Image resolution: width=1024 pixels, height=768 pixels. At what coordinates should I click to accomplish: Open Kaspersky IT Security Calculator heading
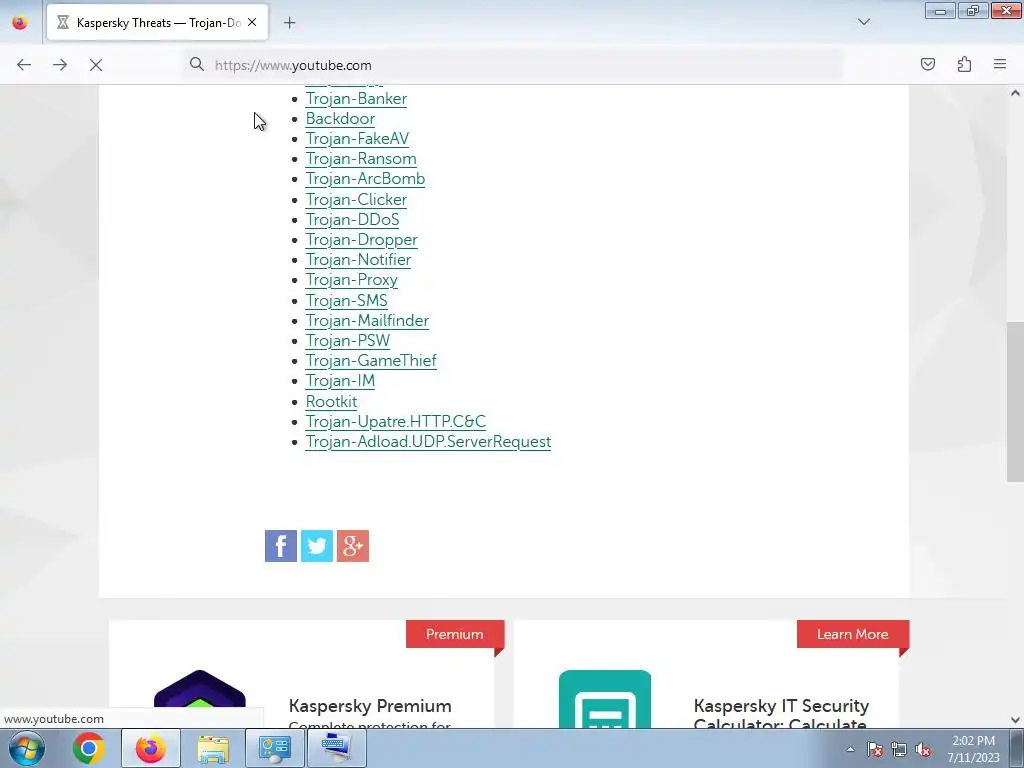(x=781, y=713)
